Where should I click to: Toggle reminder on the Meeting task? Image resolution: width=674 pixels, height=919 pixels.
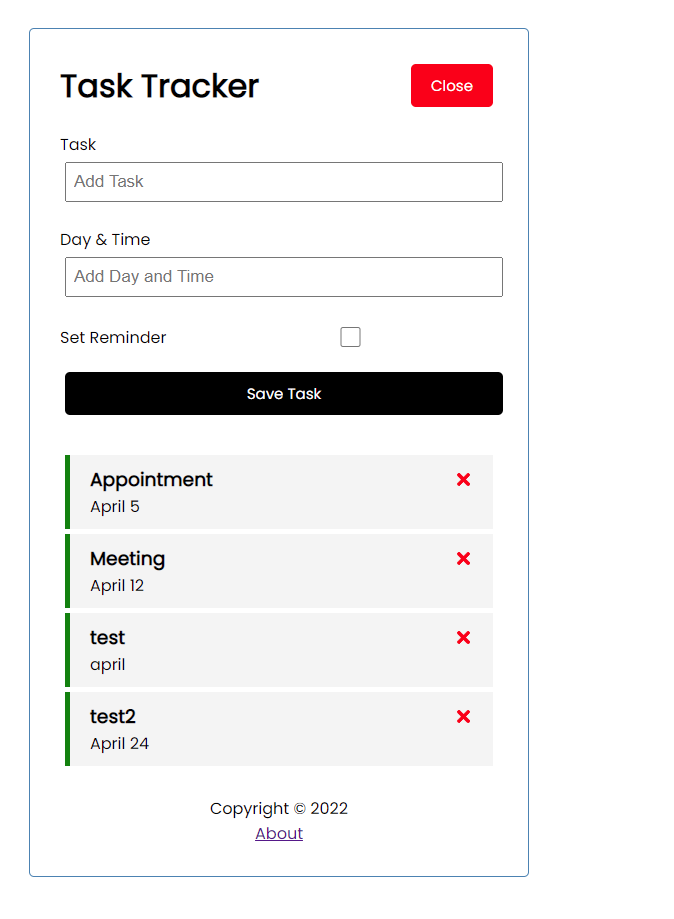coord(250,570)
